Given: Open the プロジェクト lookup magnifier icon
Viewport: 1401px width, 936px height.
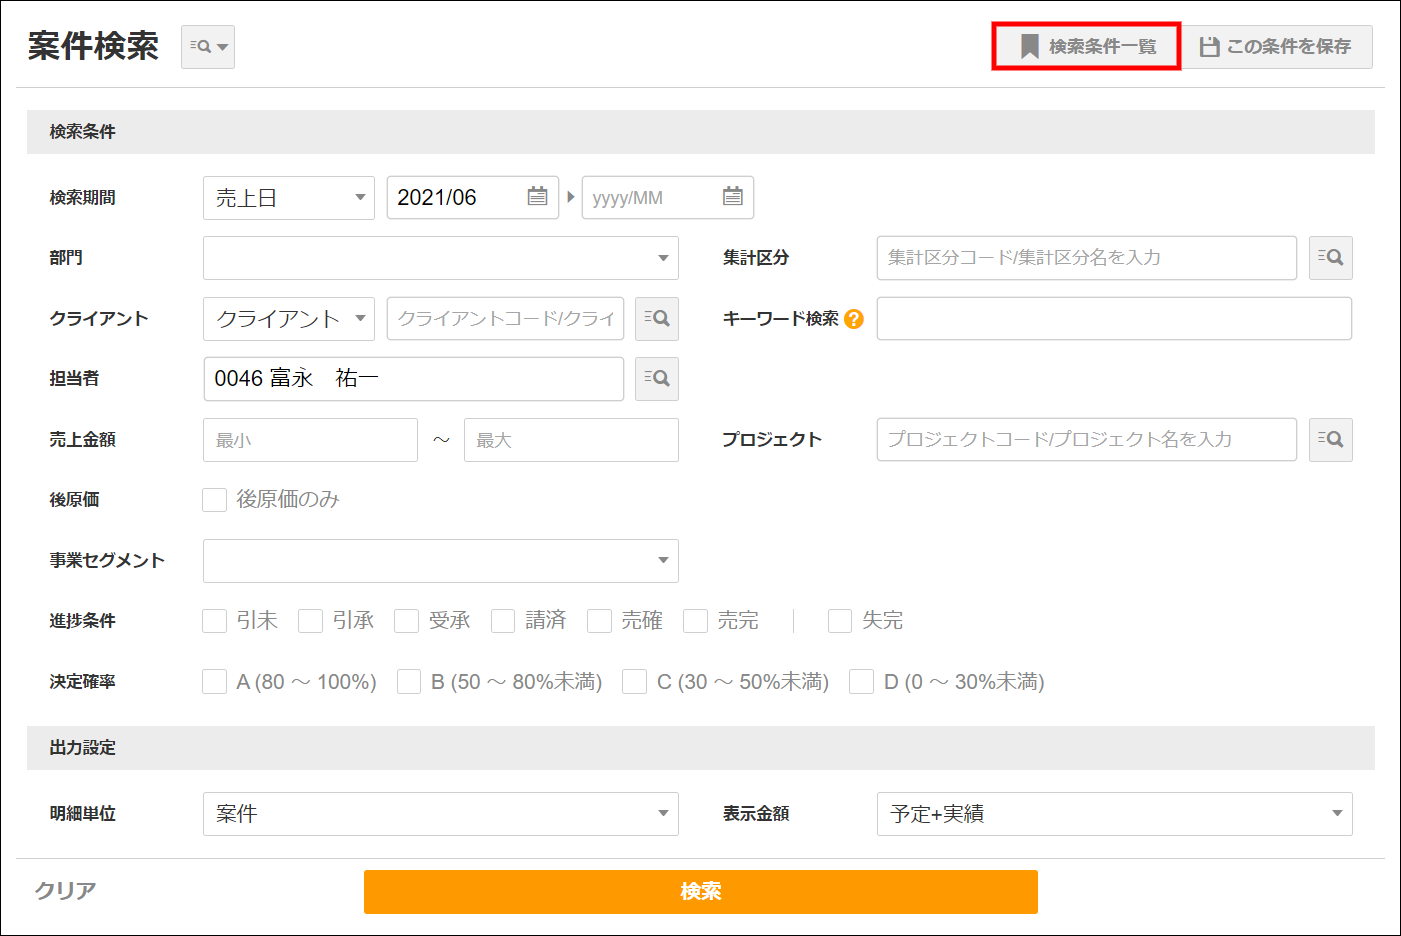Looking at the screenshot, I should coord(1330,439).
